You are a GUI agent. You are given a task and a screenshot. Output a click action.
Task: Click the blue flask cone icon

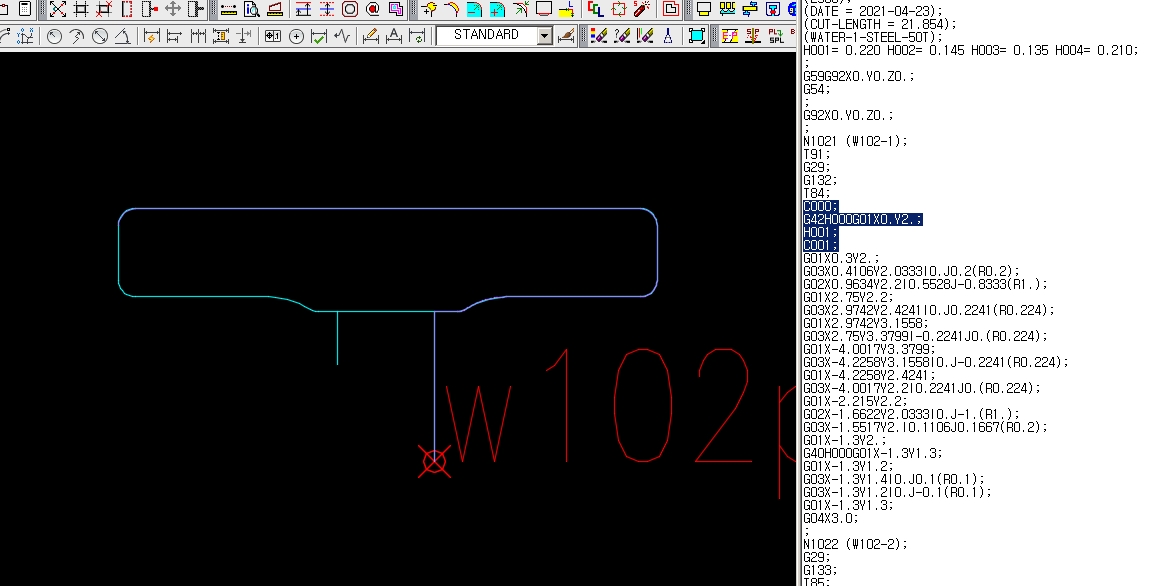[668, 36]
